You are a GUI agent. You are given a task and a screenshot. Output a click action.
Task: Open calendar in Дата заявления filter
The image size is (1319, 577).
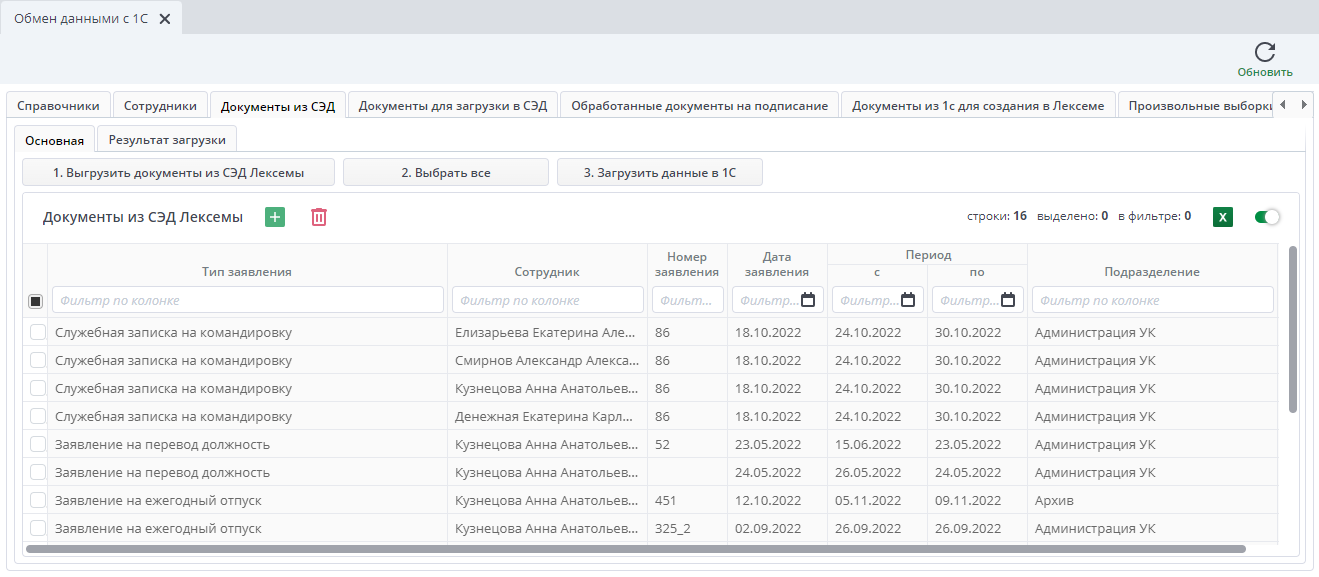click(x=808, y=300)
